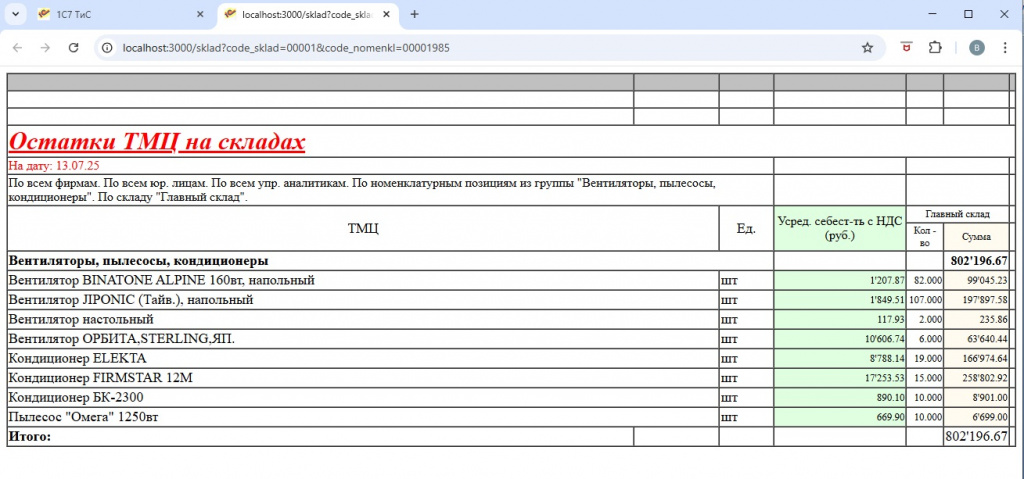Image resolution: width=1024 pixels, height=479 pixels.
Task: Click sum value 258'802.92
Action: tap(987, 378)
